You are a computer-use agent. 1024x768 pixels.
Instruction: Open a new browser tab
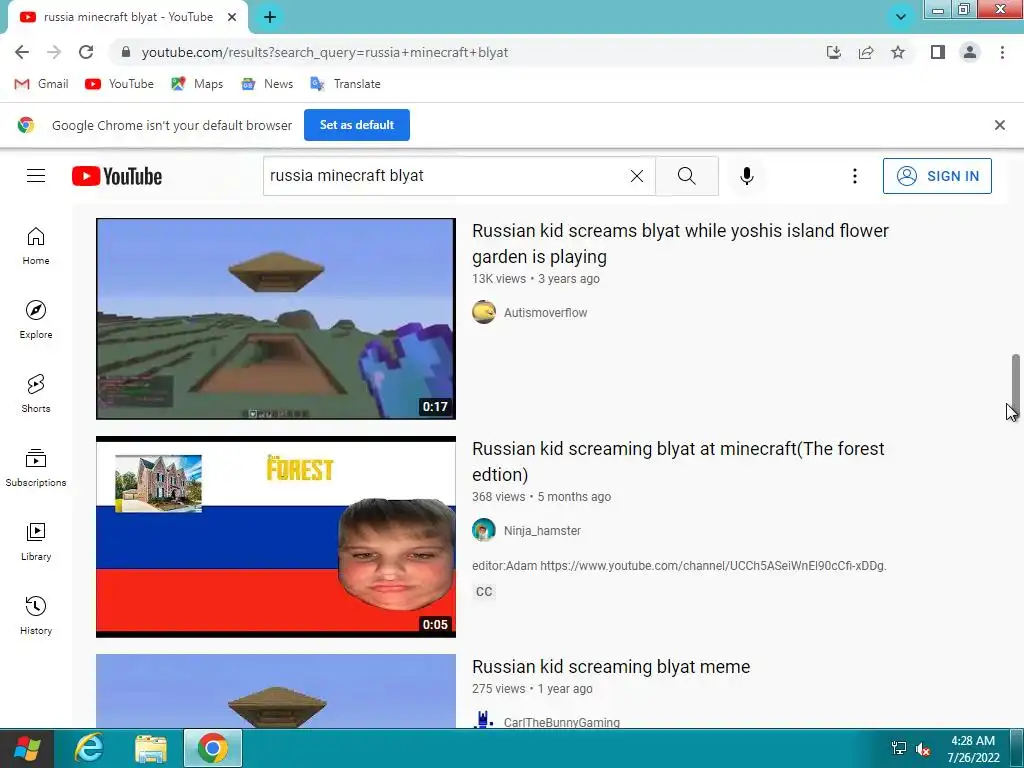tap(270, 17)
